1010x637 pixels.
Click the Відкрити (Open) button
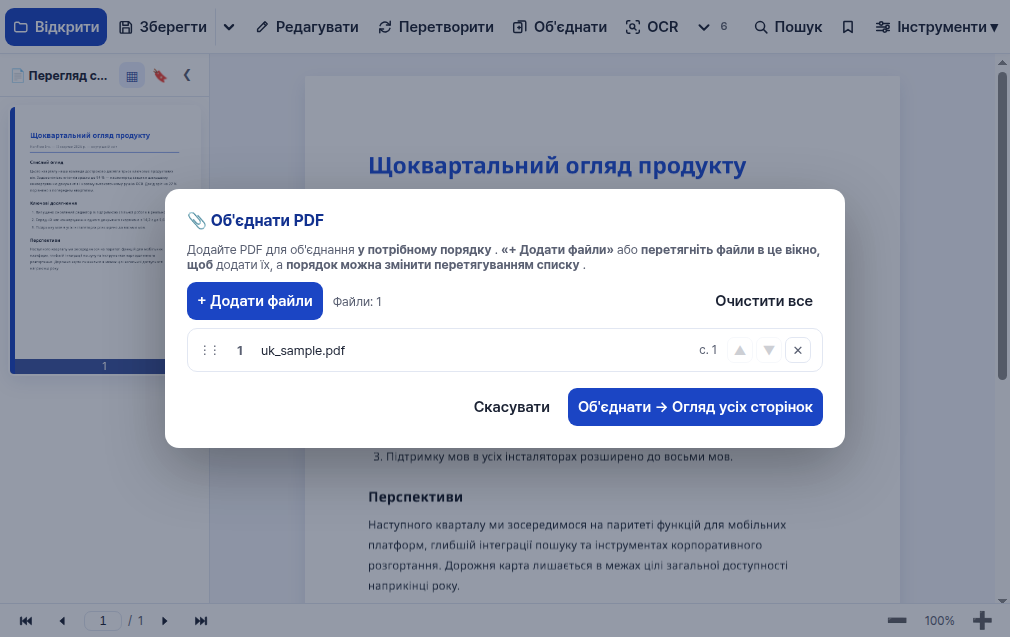tap(56, 27)
